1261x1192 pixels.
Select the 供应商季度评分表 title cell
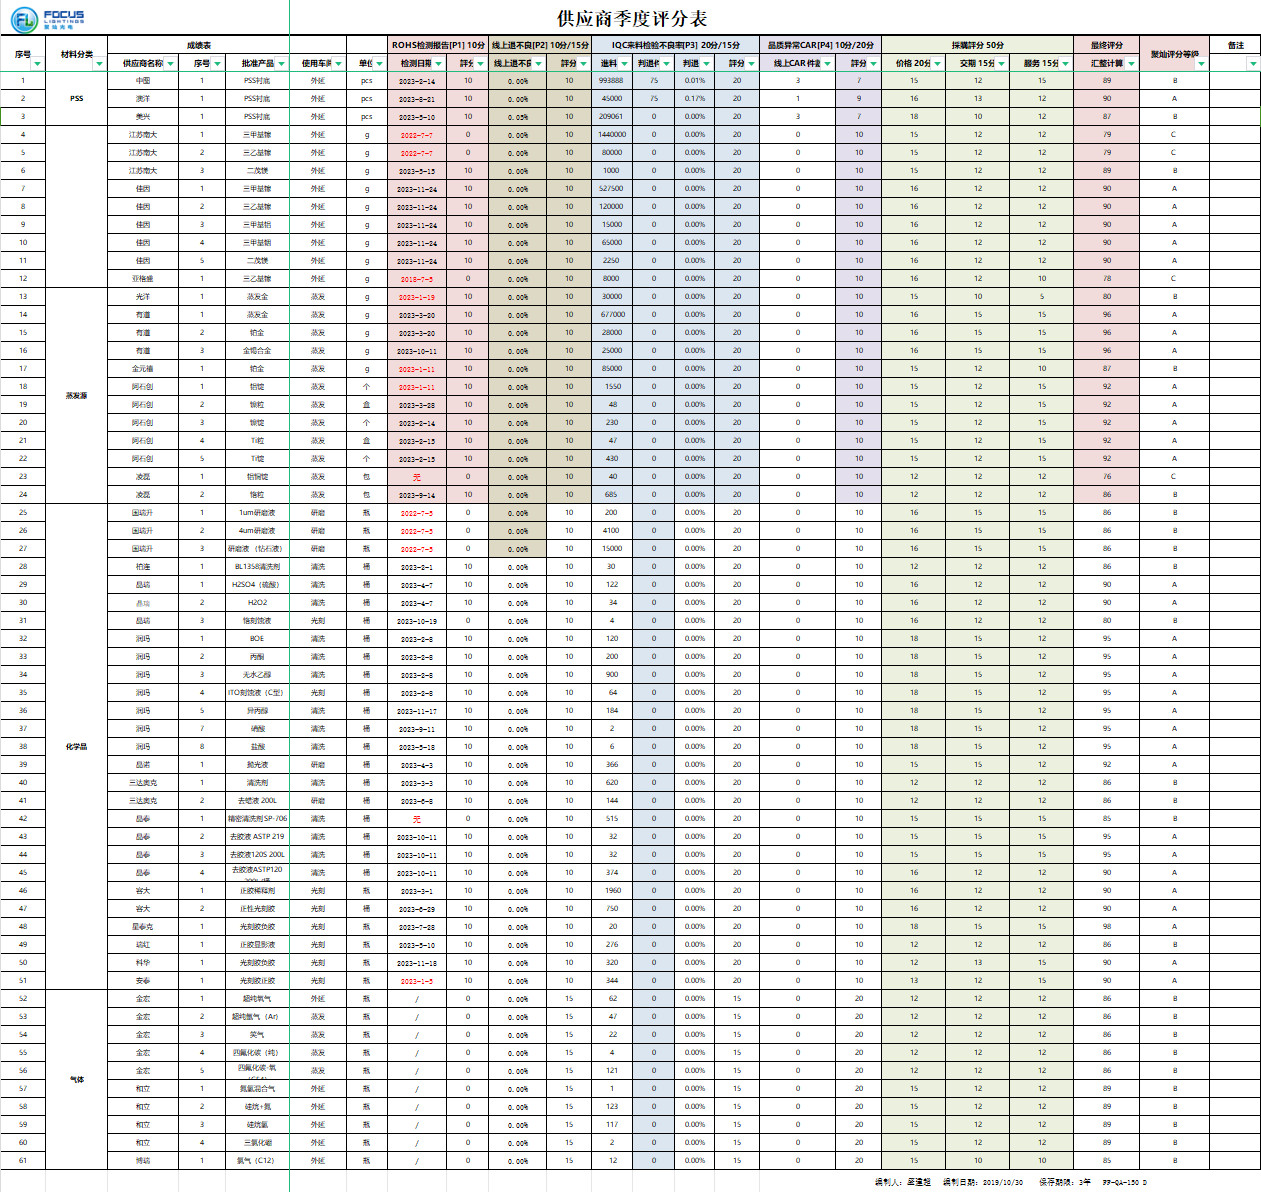632,19
